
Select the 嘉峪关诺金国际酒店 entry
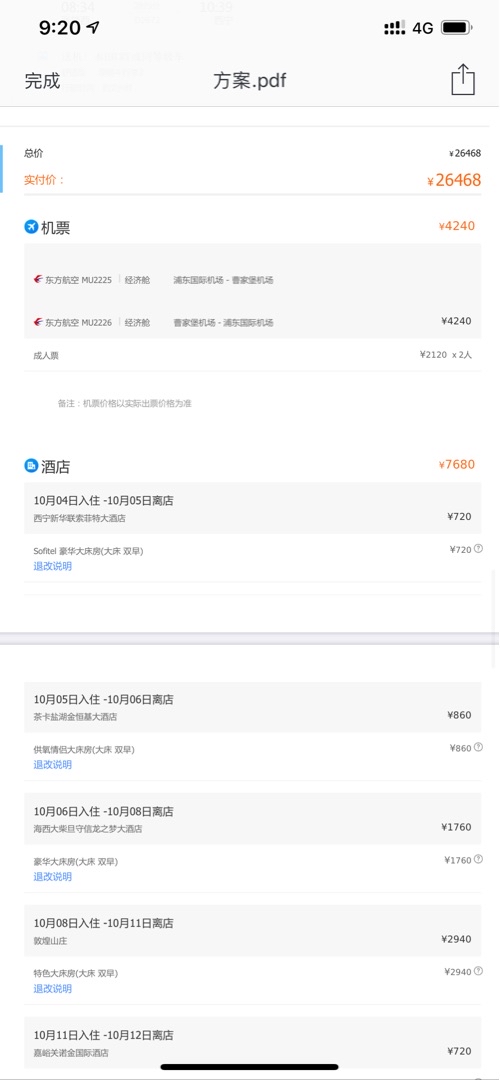click(x=253, y=1042)
